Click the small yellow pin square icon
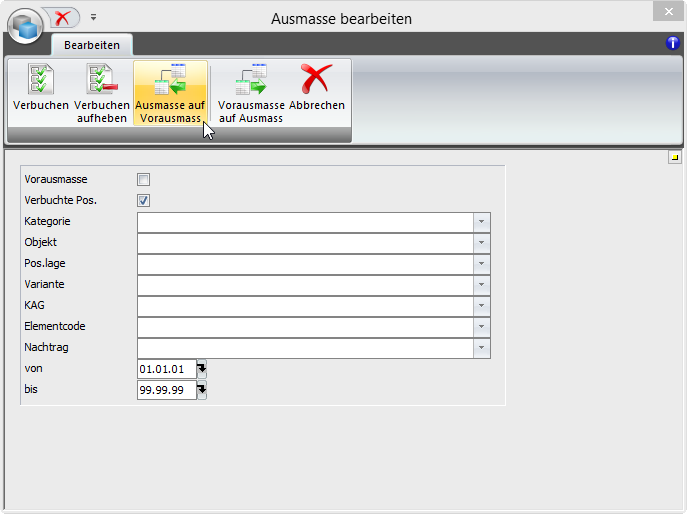Image resolution: width=687 pixels, height=514 pixels. pyautogui.click(x=675, y=157)
